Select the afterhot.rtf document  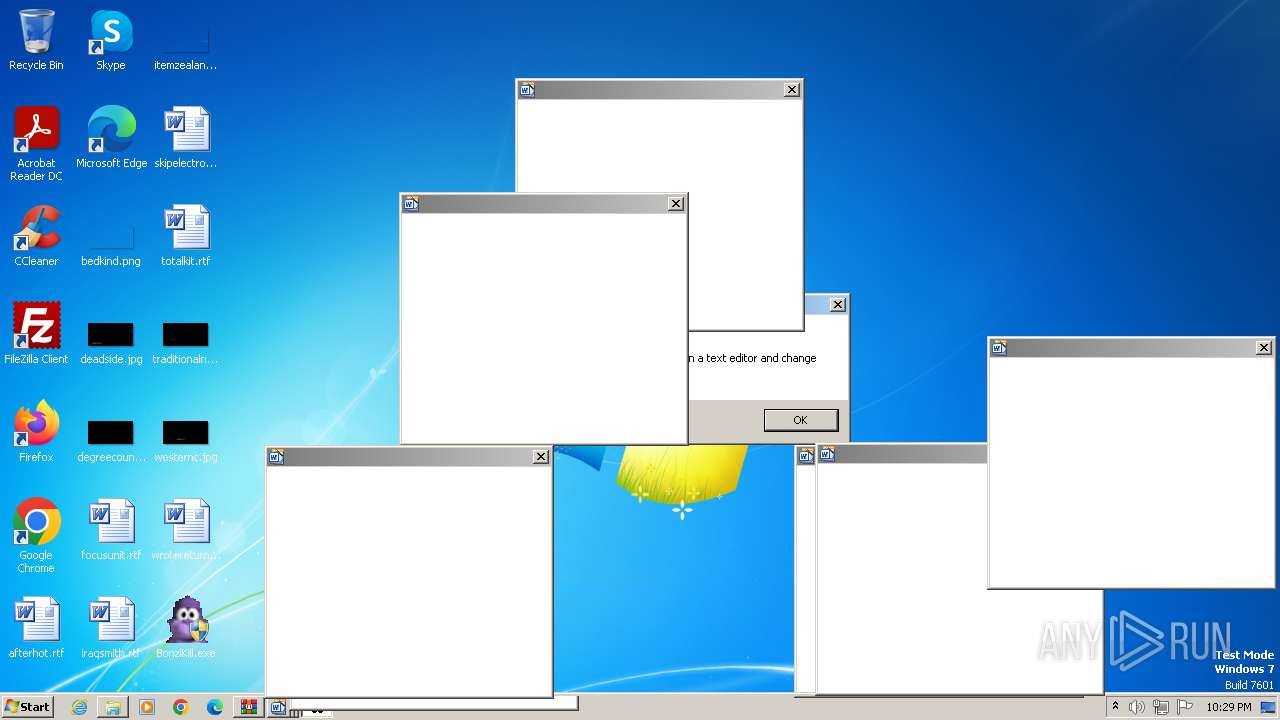click(x=36, y=628)
